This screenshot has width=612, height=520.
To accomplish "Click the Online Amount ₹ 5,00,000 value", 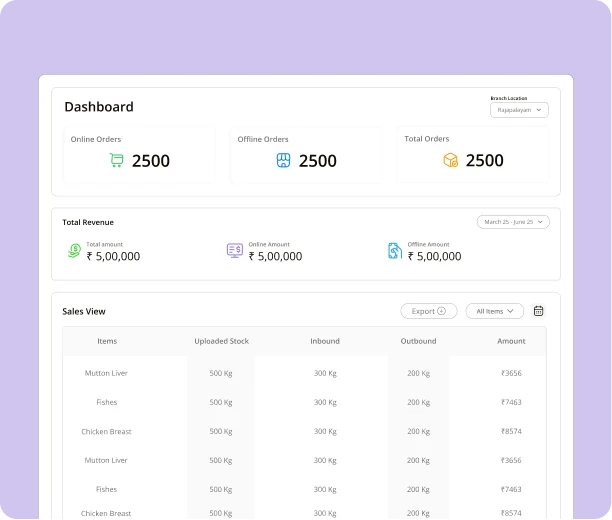I will (x=275, y=256).
